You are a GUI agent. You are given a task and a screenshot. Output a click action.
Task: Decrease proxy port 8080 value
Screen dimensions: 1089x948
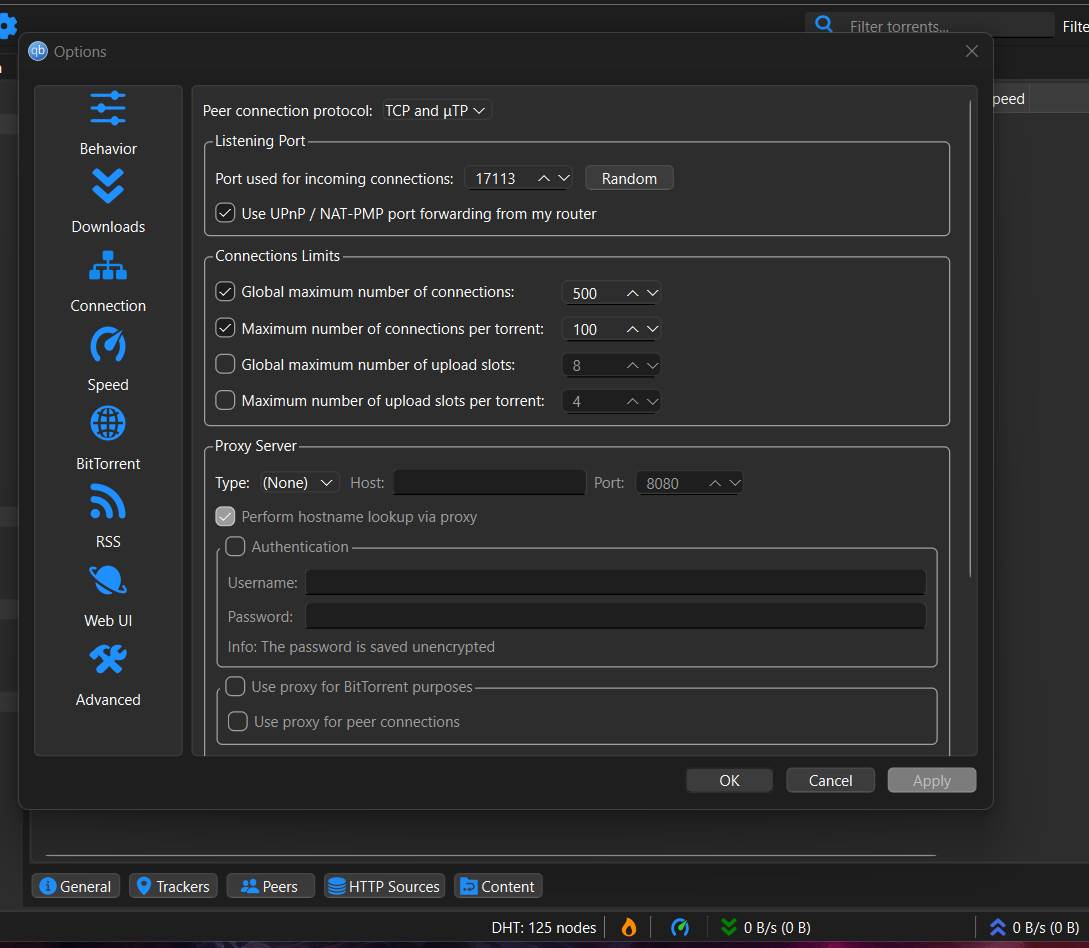click(x=735, y=483)
